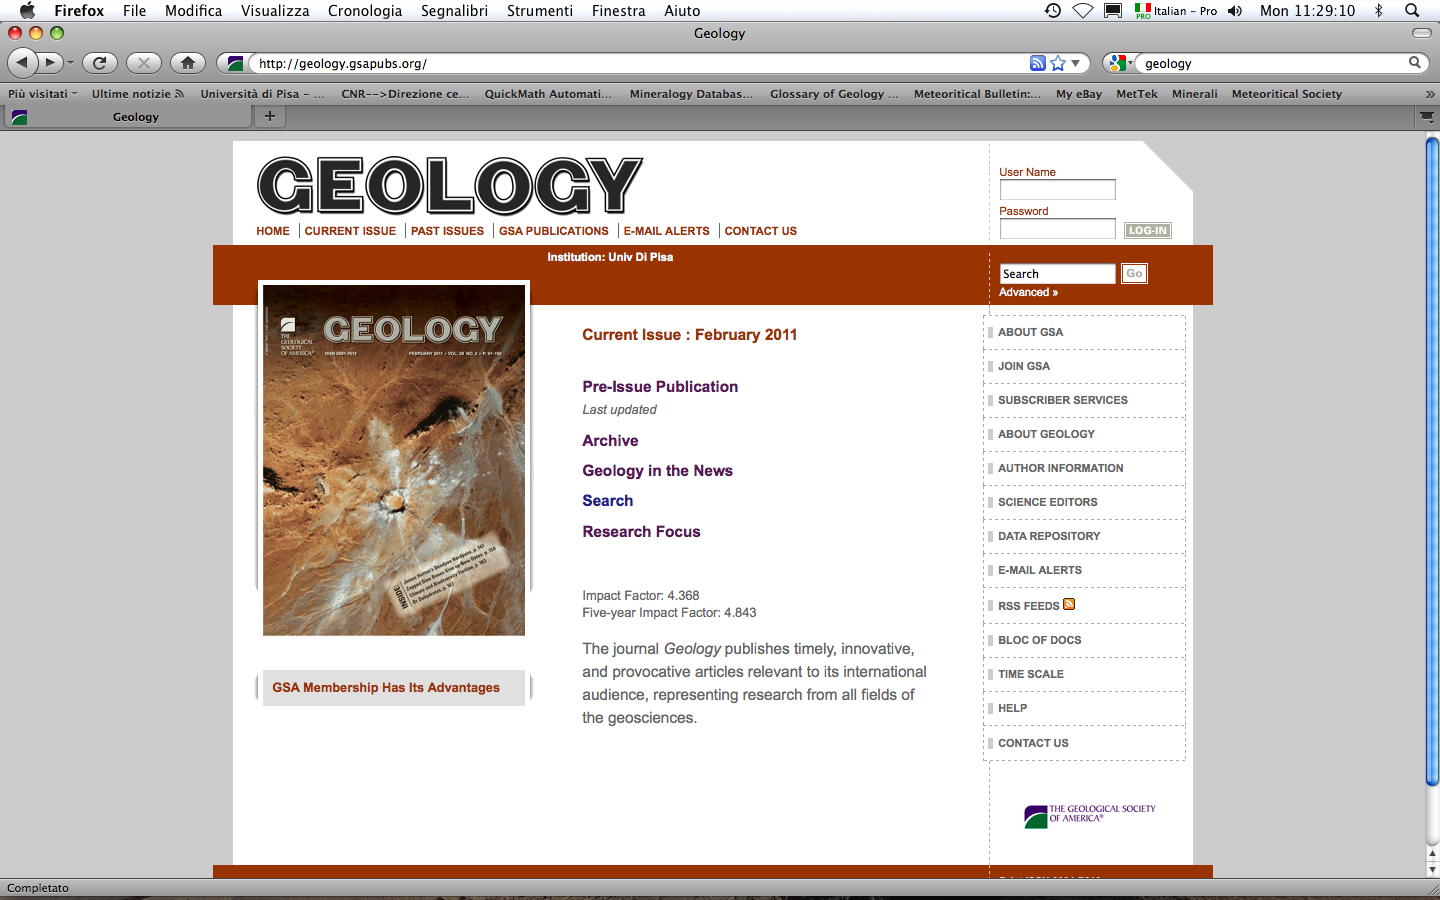Click the Stop loading button
1440x900 pixels.
(144, 63)
